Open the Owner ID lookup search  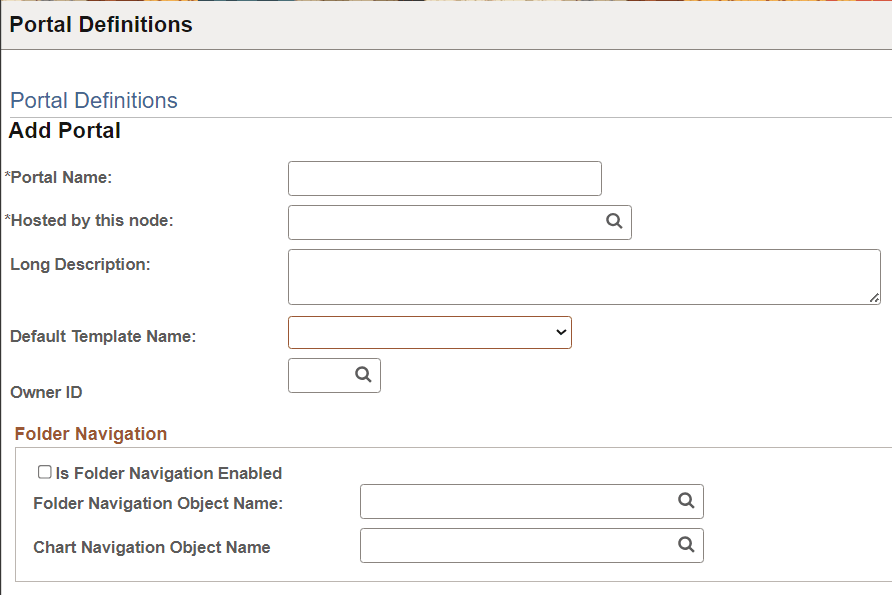click(364, 375)
